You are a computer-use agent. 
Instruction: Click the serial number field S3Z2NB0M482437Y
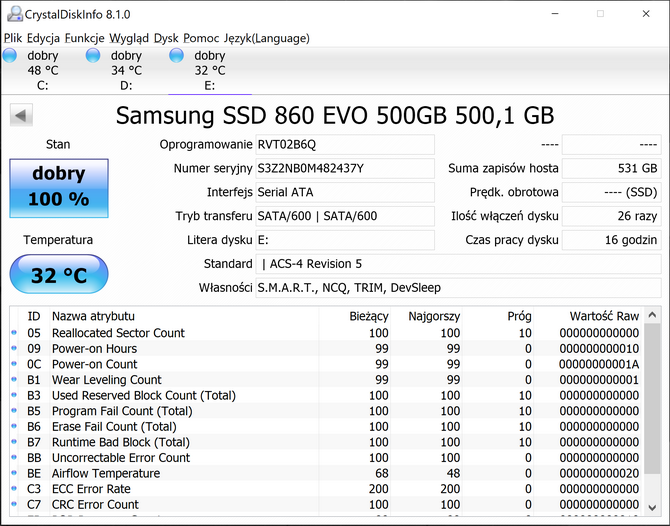[345, 168]
